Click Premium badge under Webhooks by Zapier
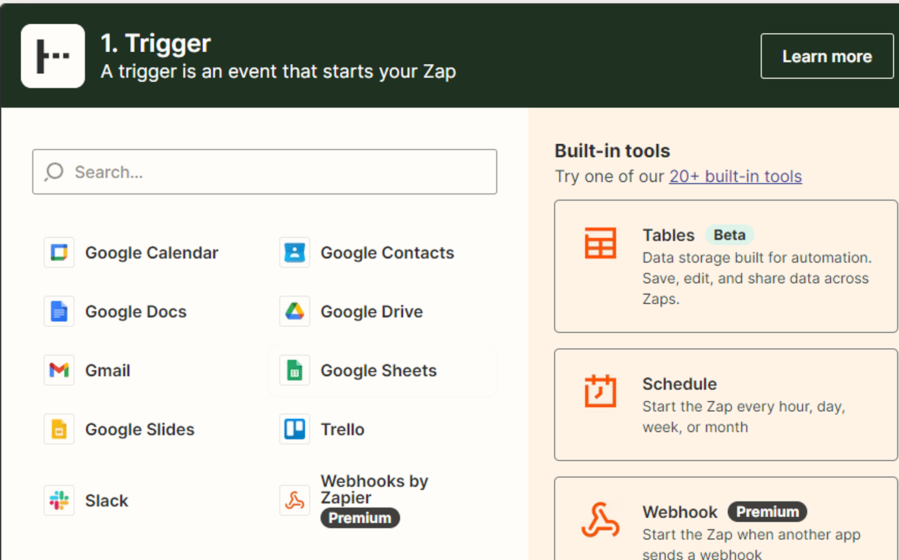Viewport: 899px width, 560px height. click(x=360, y=518)
